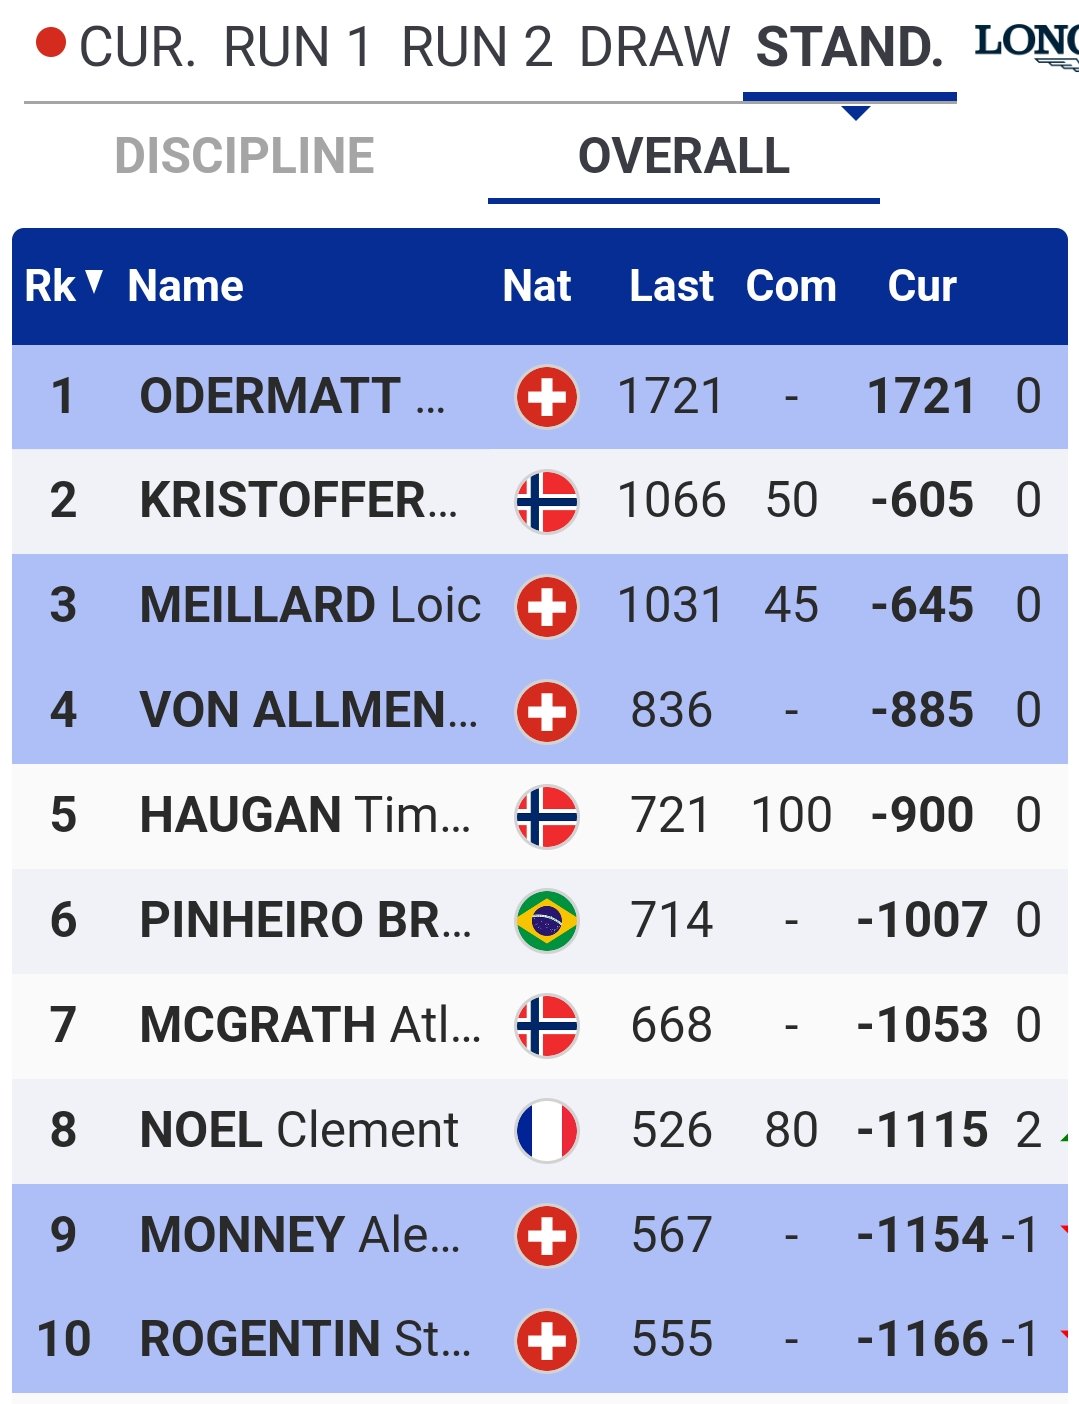The image size is (1079, 1404).
Task: Click the Brazilian flag beside Pinheiro Braathen
Action: tap(546, 921)
